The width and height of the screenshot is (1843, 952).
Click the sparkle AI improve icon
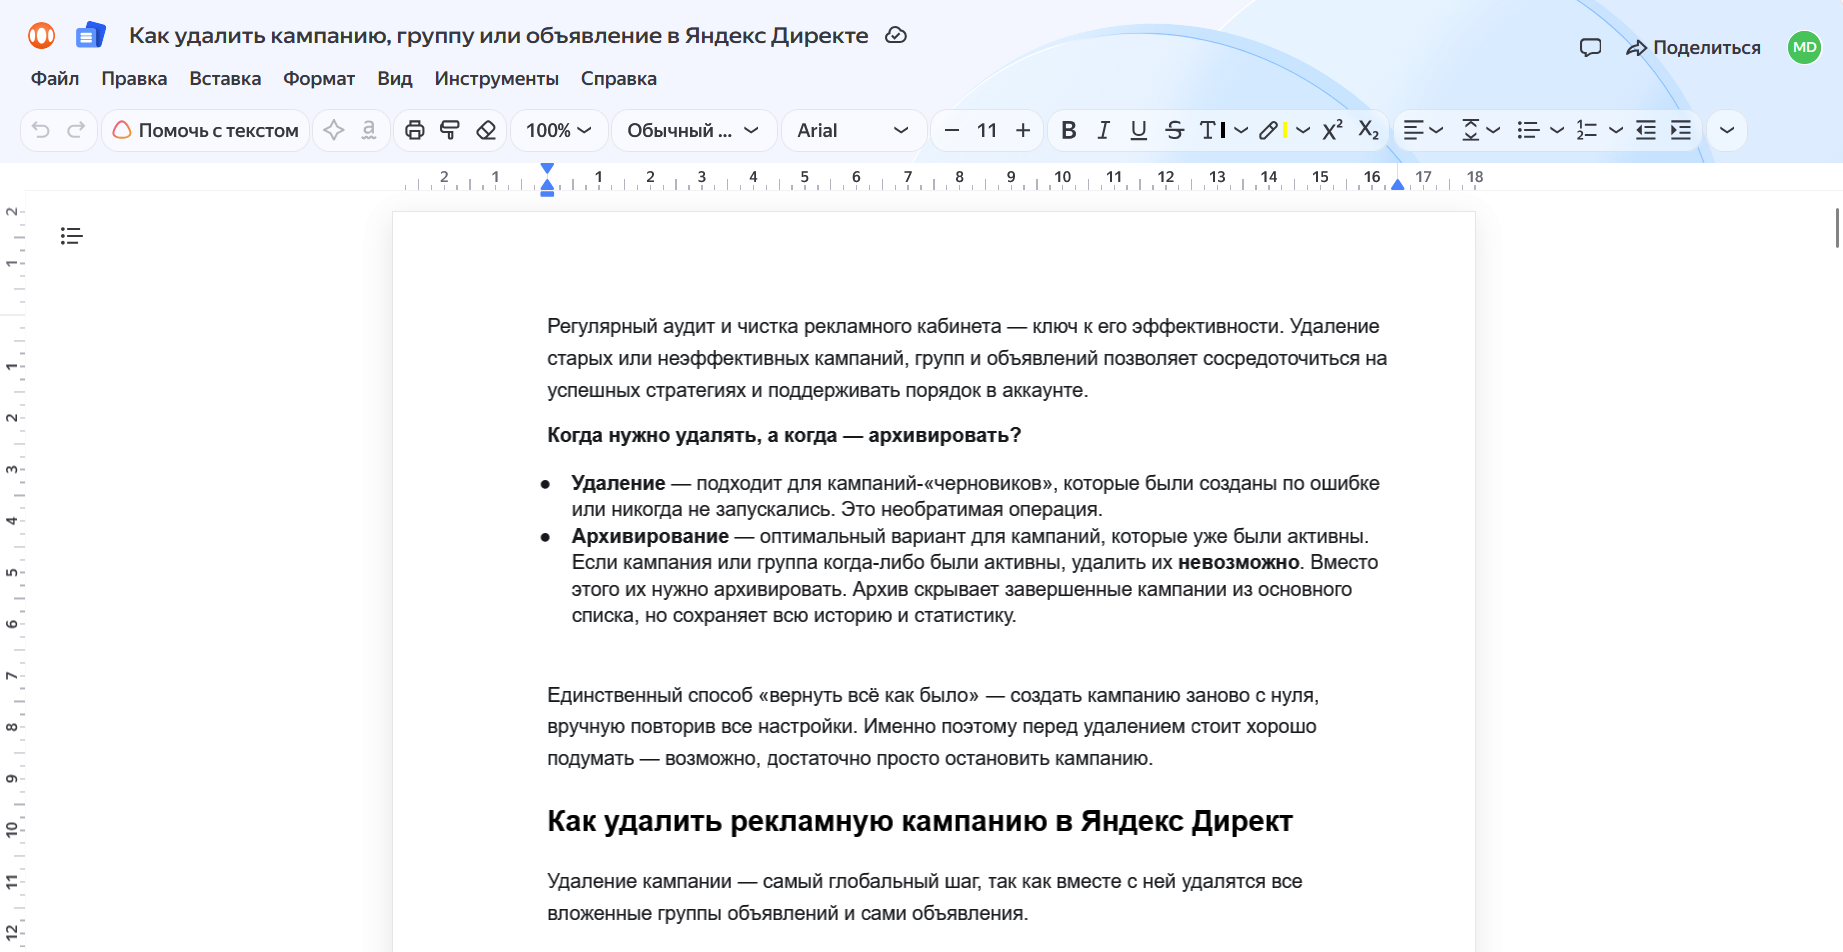click(x=334, y=130)
